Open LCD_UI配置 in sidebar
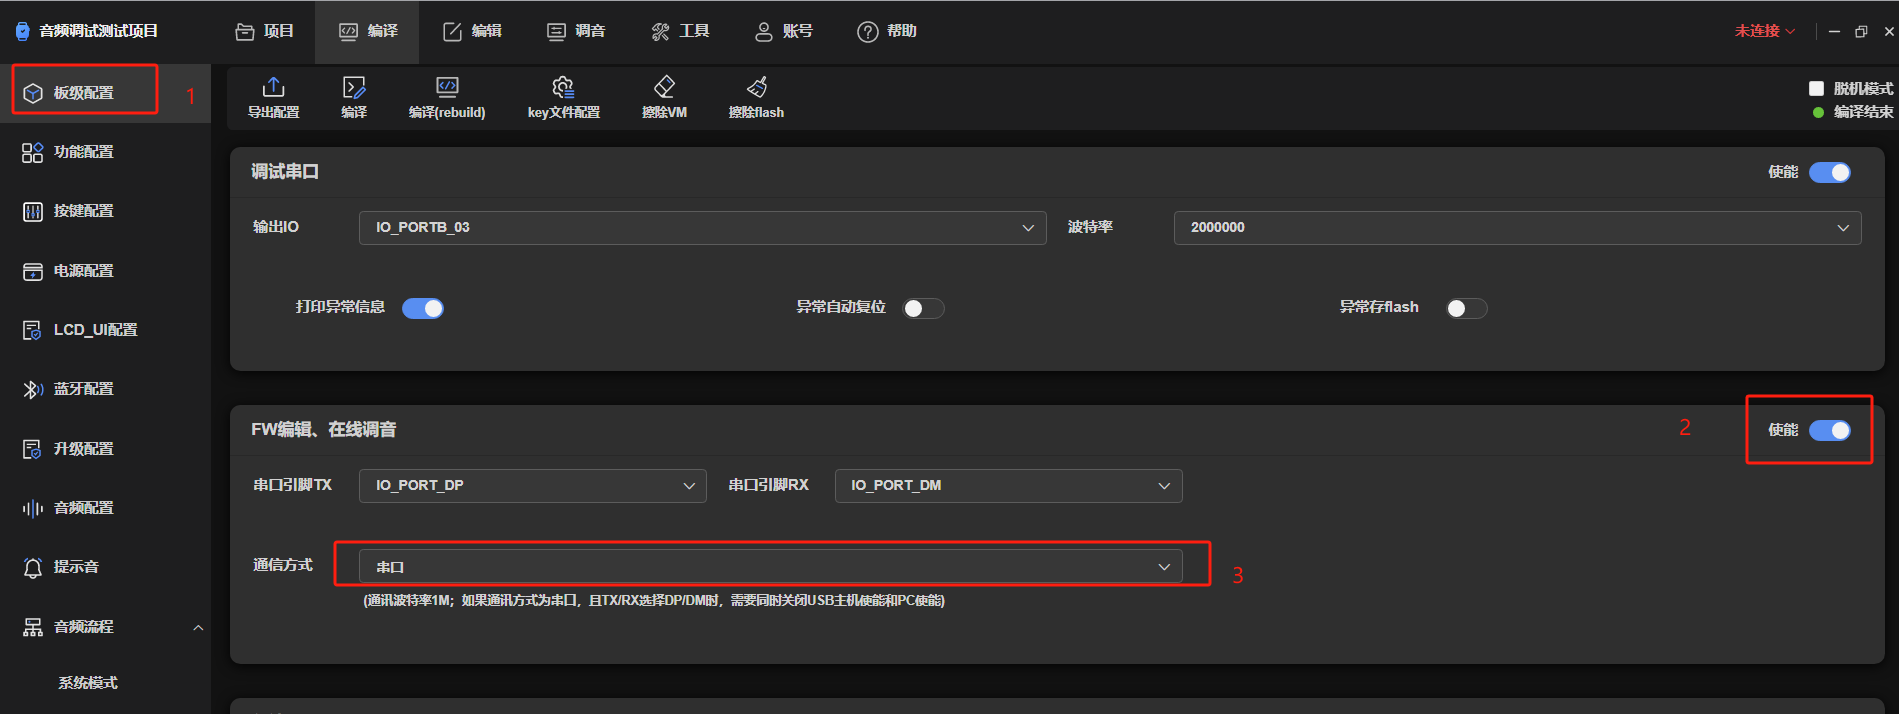The image size is (1899, 714). [x=105, y=330]
